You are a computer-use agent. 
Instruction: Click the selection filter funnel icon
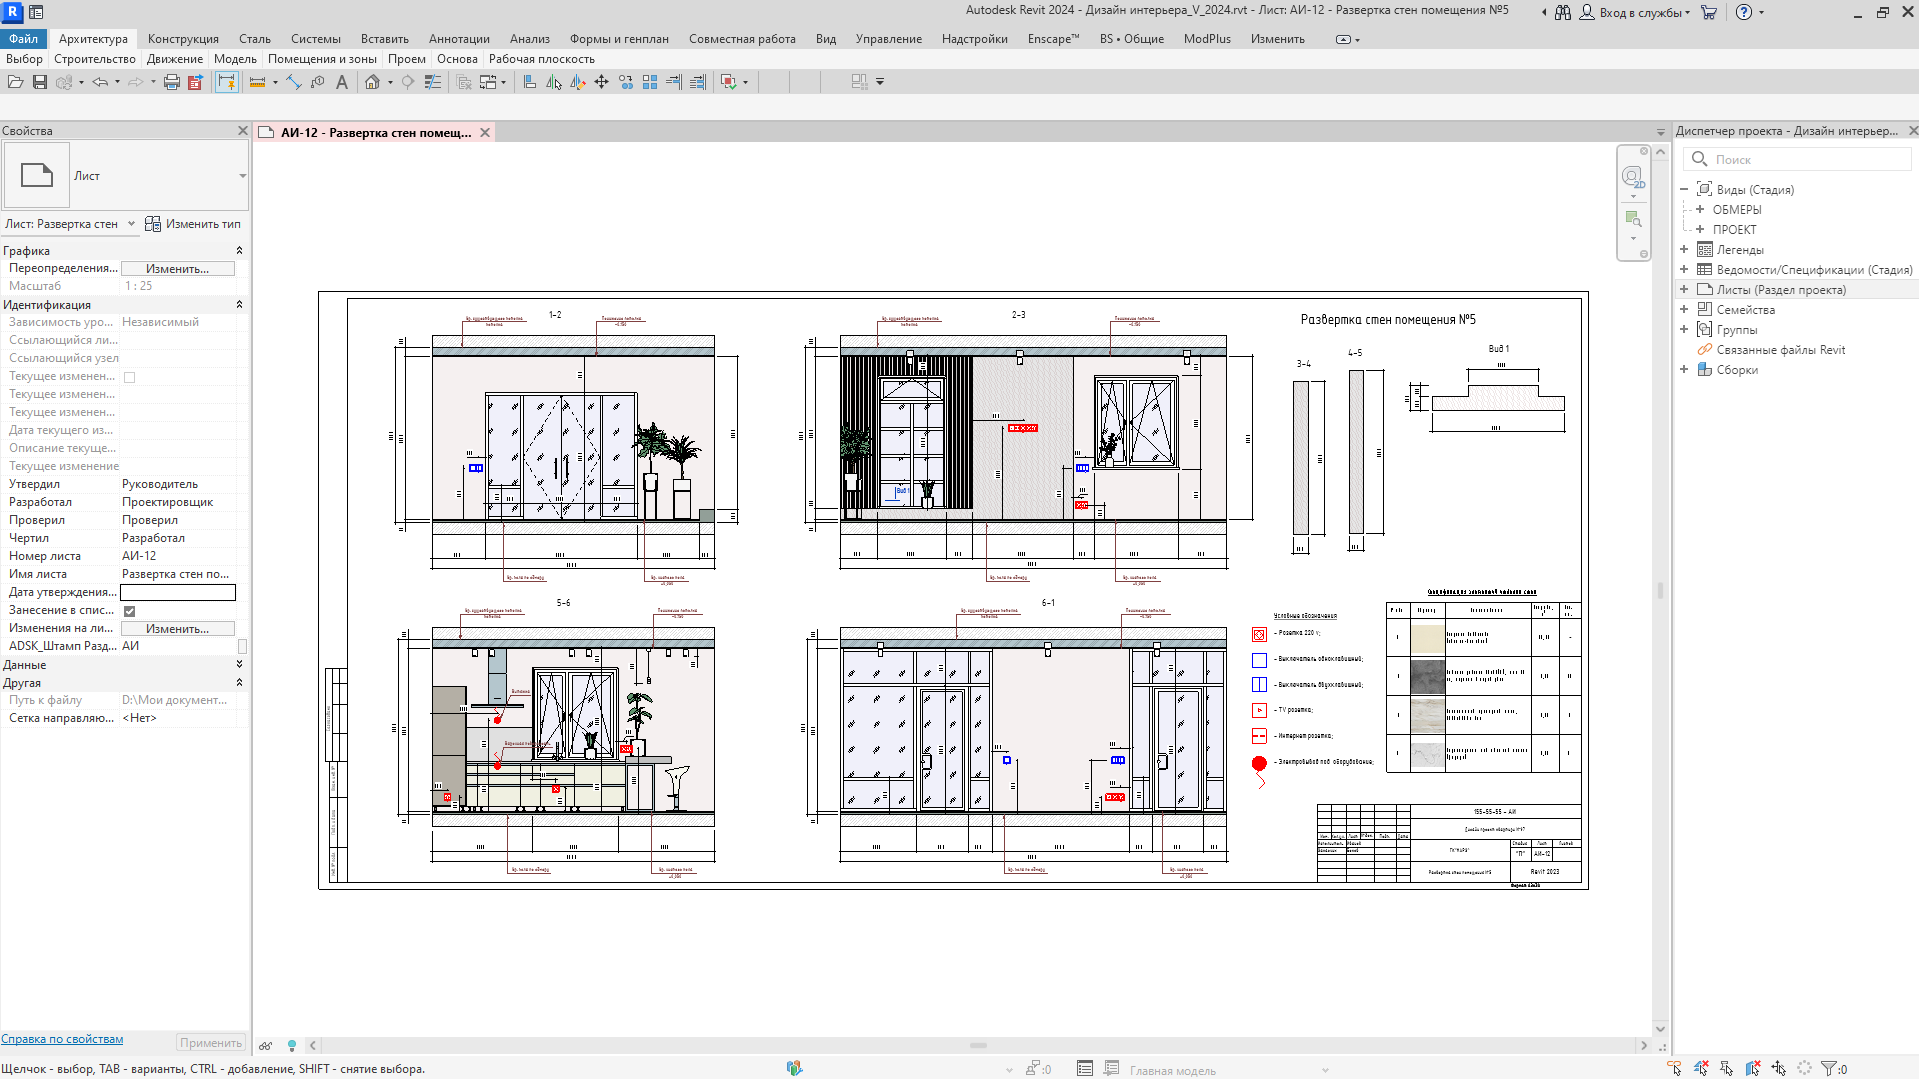coord(1829,1069)
